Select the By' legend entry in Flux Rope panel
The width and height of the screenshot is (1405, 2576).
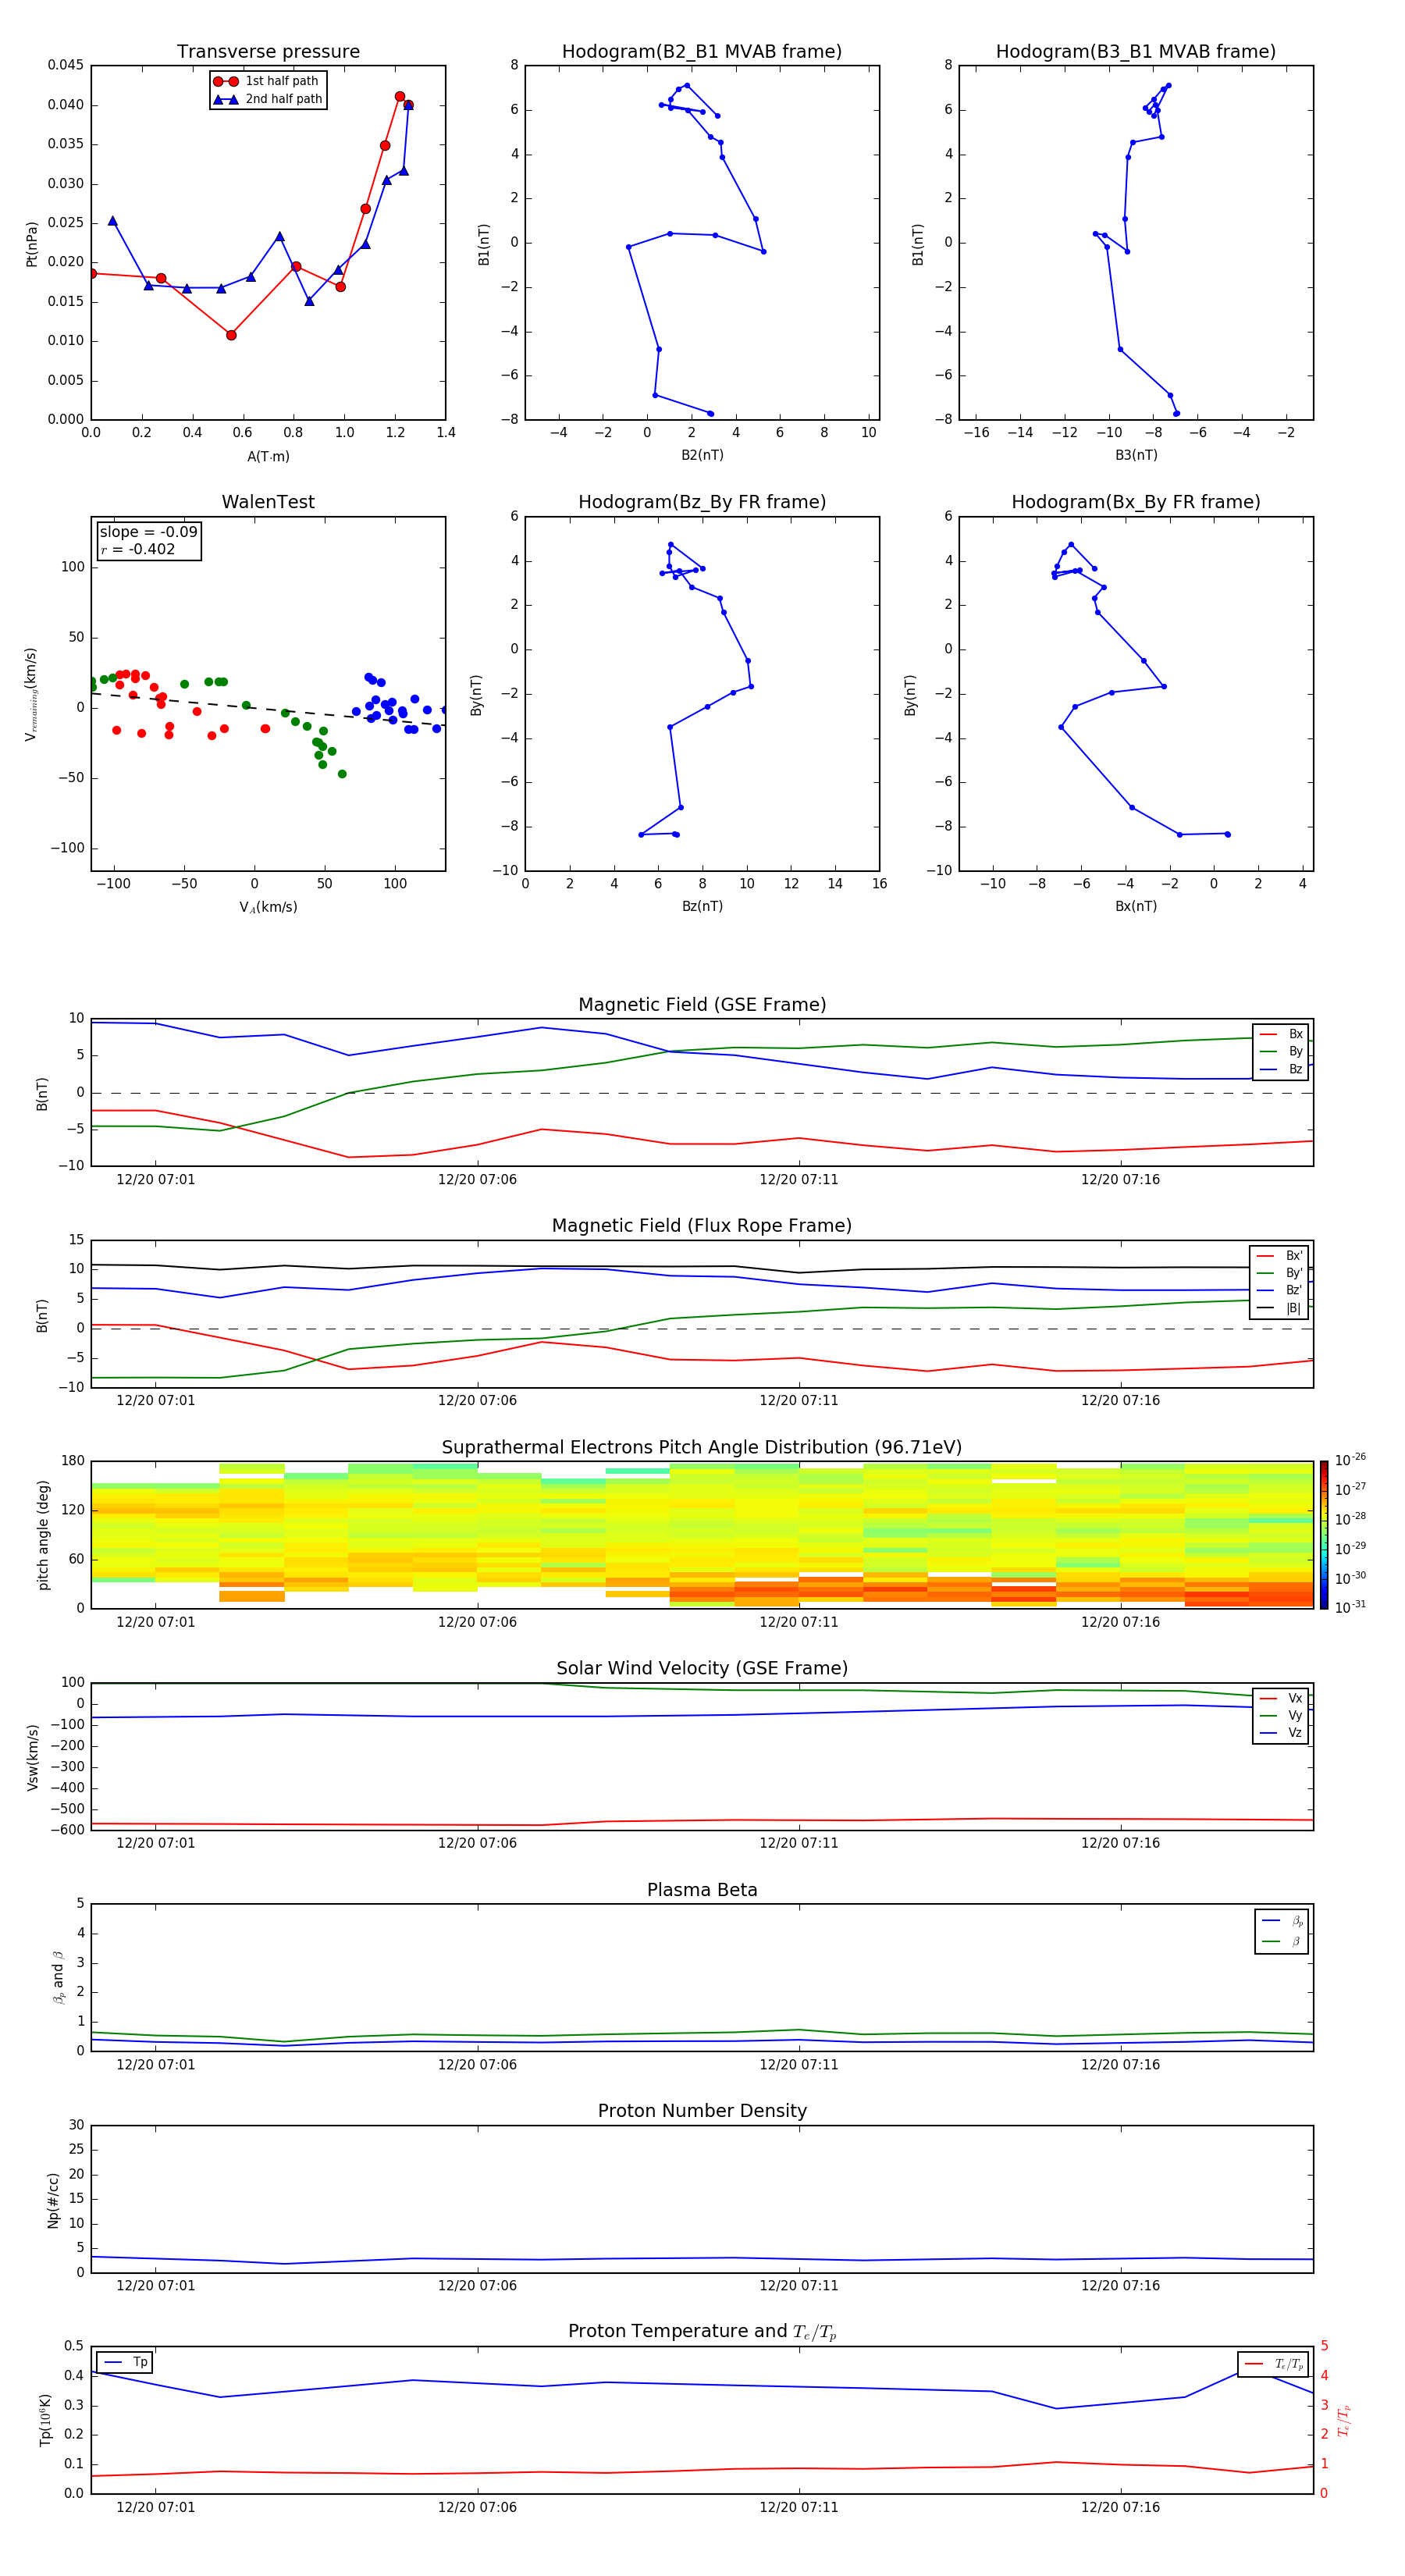[x=1279, y=1273]
